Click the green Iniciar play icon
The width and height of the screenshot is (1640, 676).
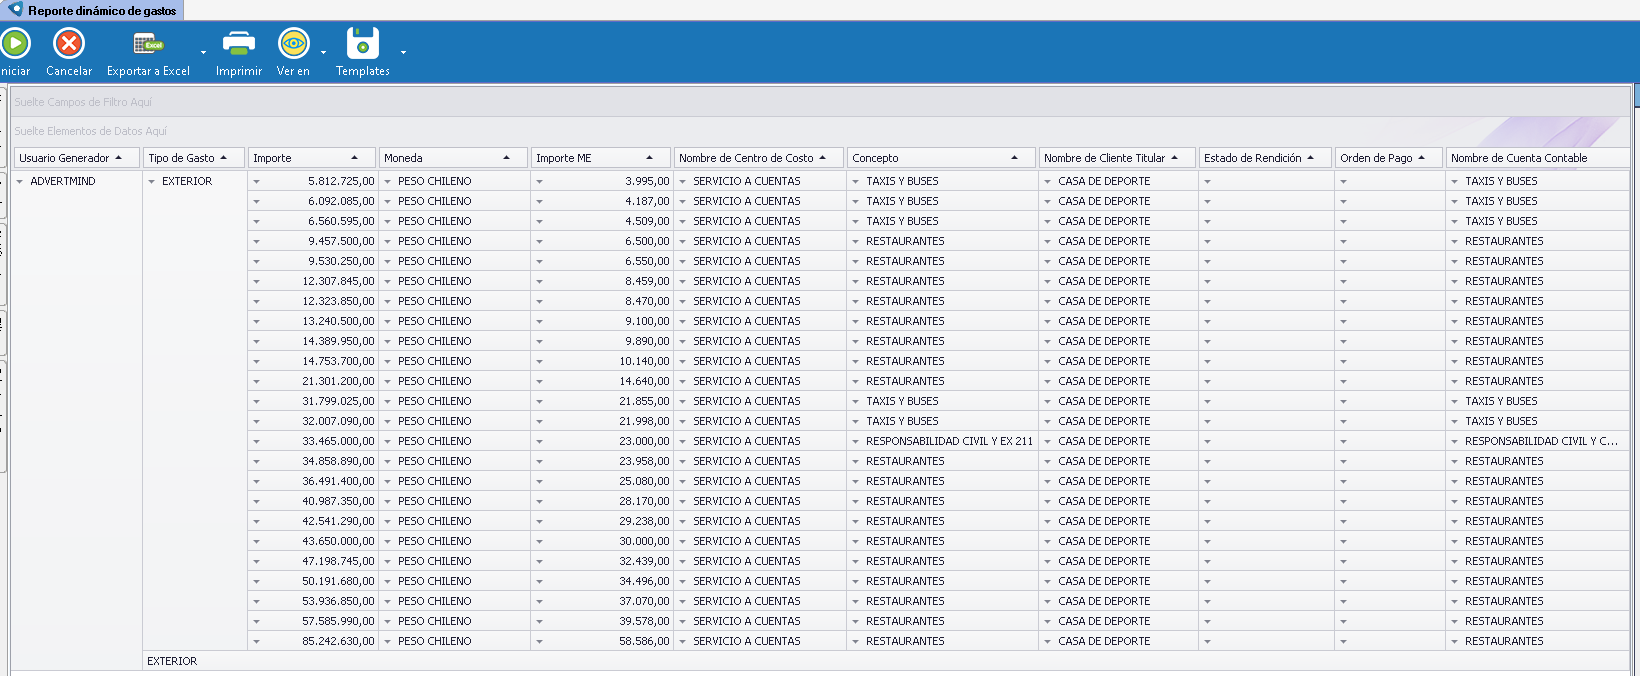point(16,44)
